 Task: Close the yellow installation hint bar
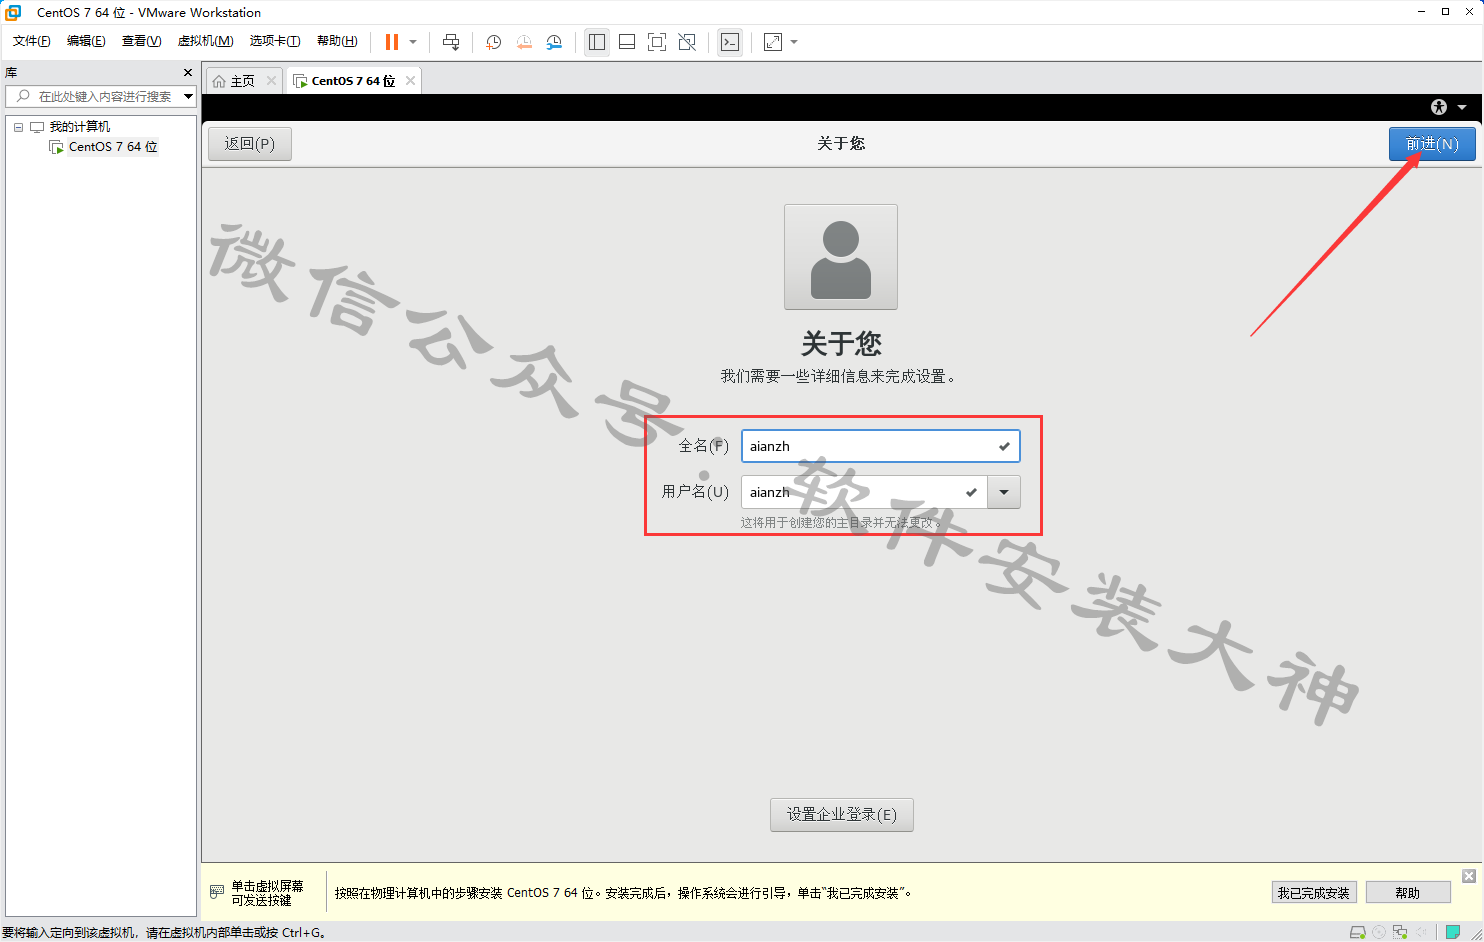[x=1469, y=876]
